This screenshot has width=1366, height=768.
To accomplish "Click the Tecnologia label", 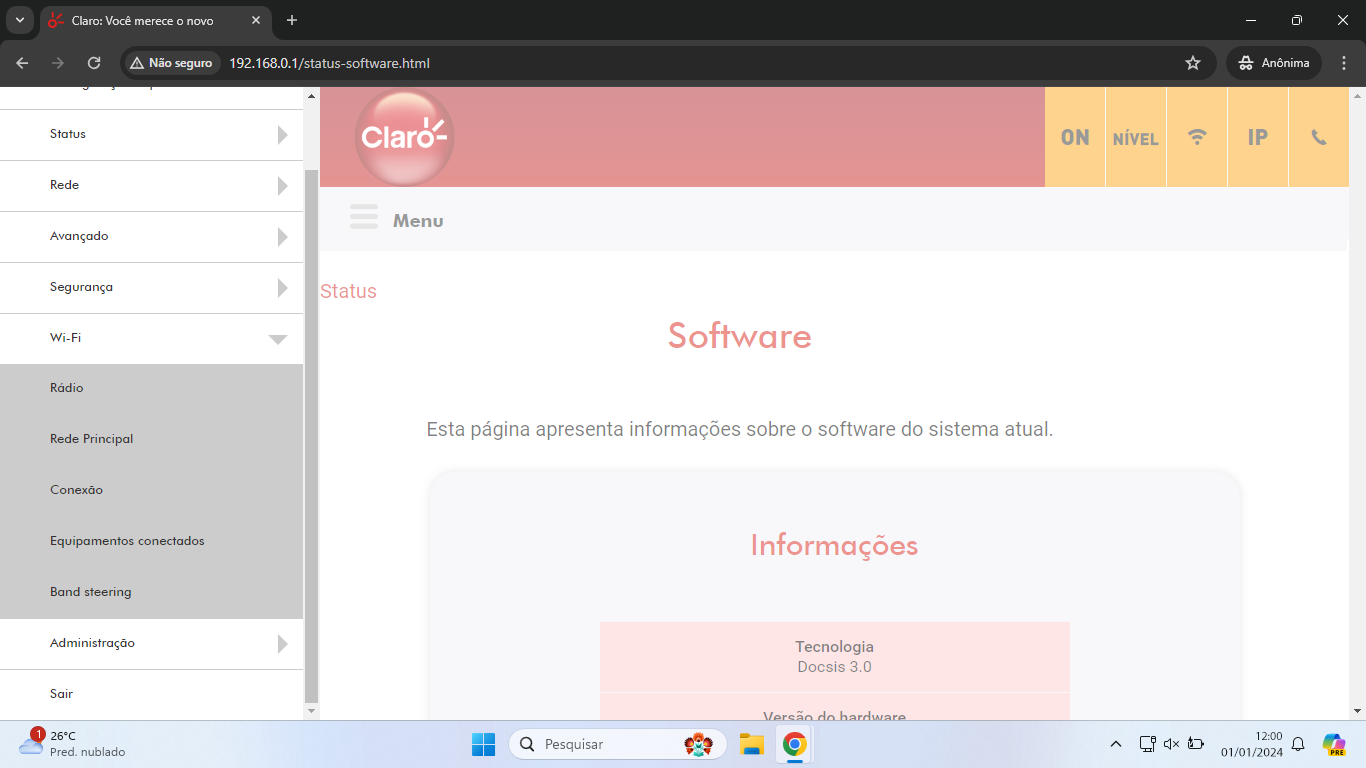I will tap(834, 647).
